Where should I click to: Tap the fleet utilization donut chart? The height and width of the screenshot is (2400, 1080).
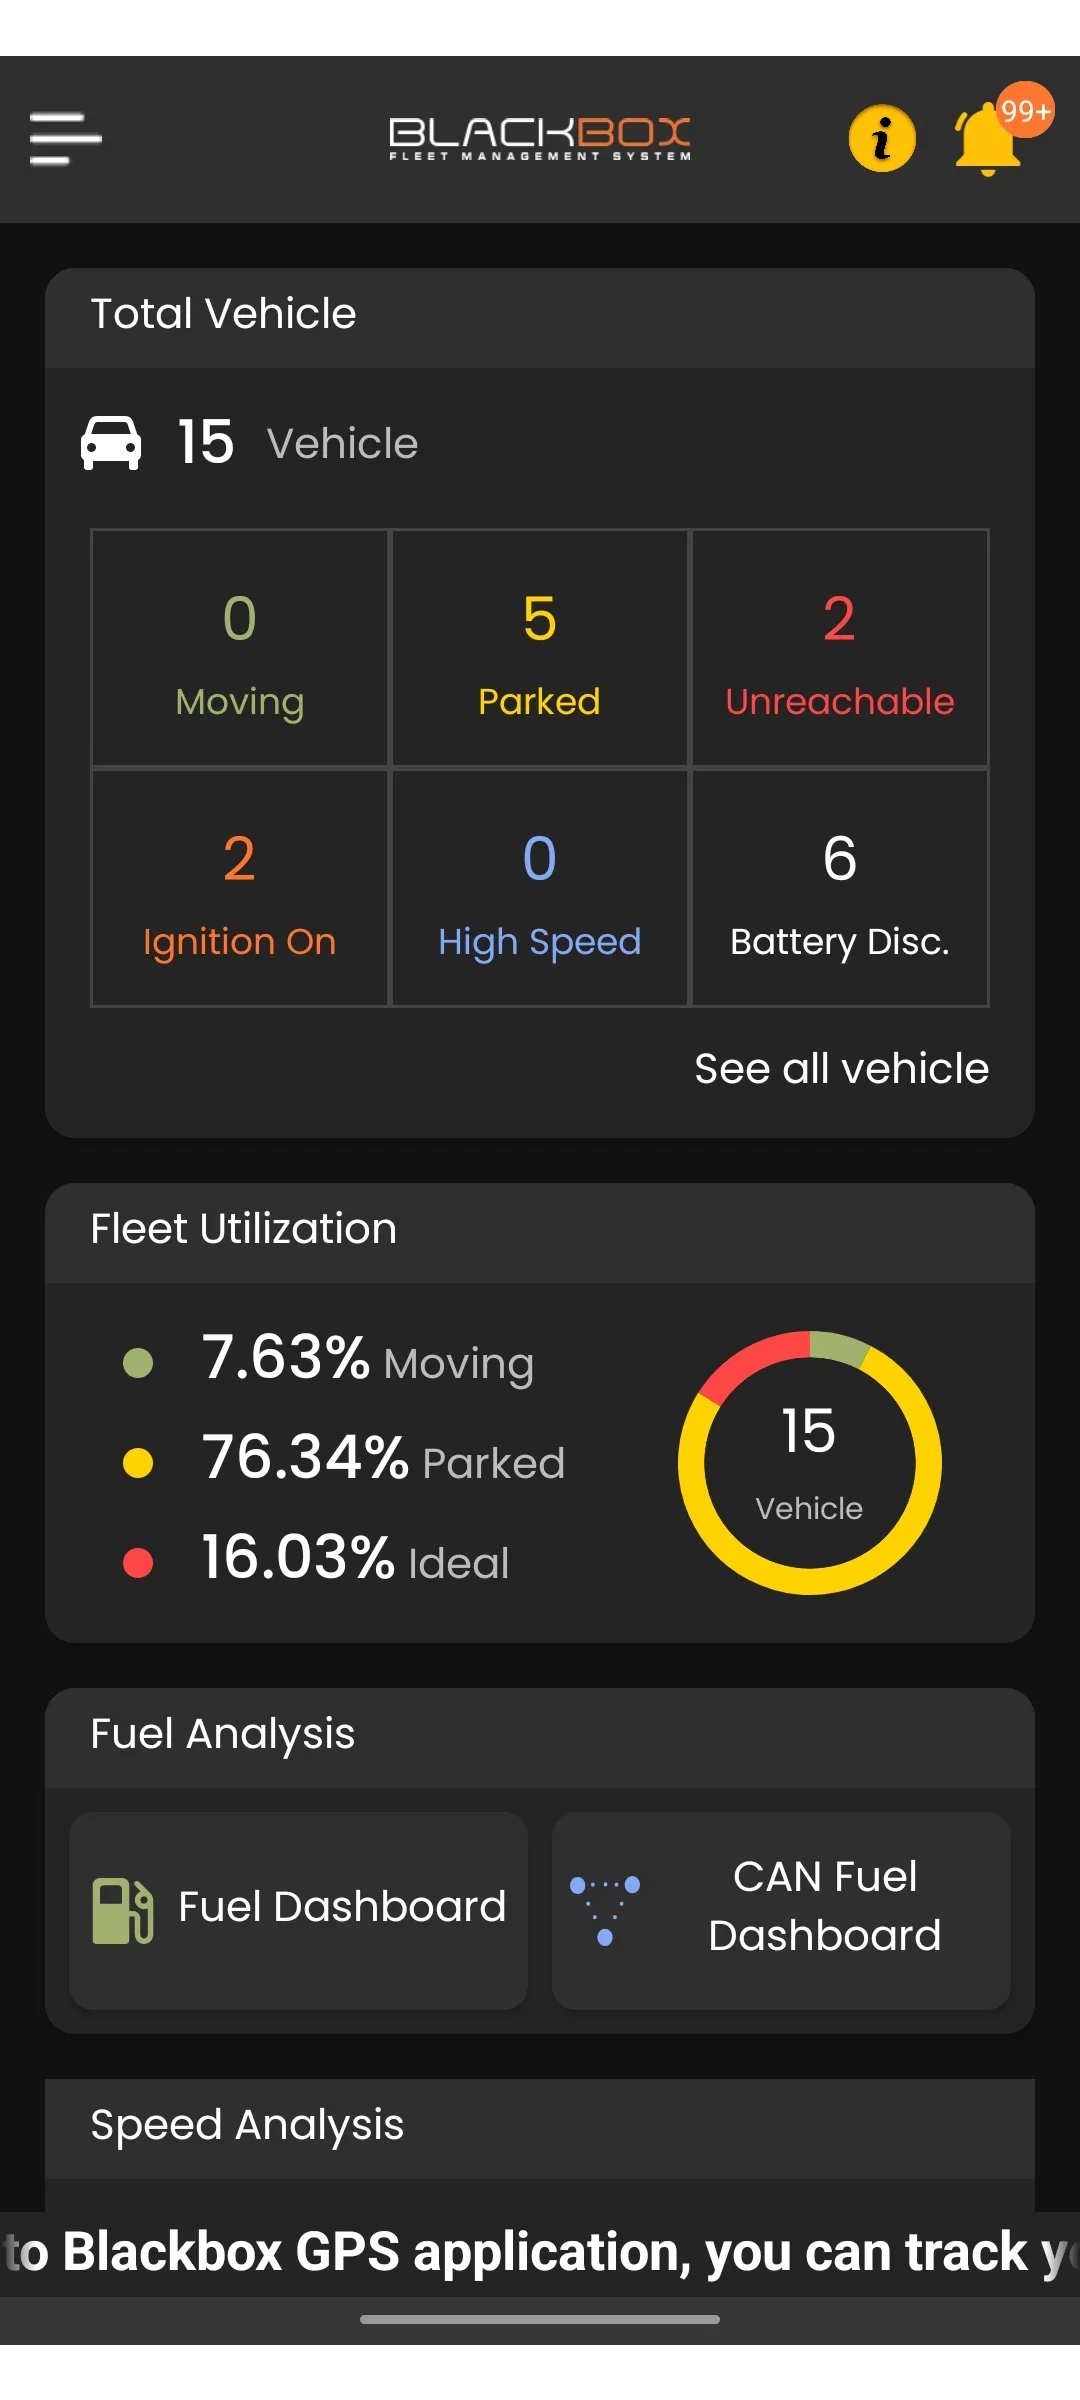[x=809, y=1462]
